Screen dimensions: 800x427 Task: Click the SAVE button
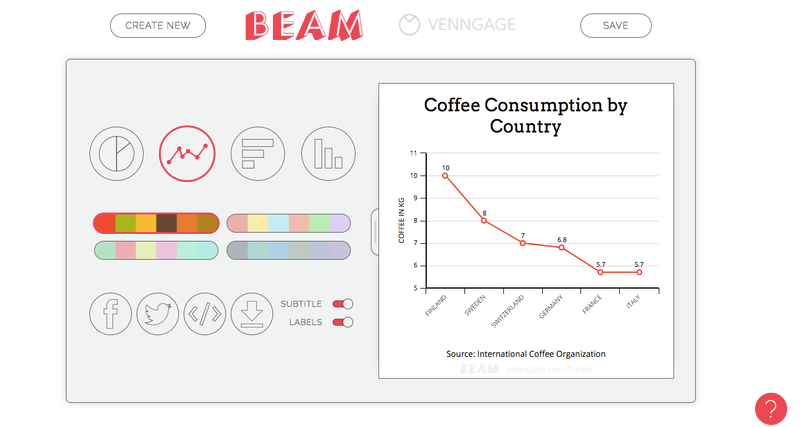click(616, 26)
